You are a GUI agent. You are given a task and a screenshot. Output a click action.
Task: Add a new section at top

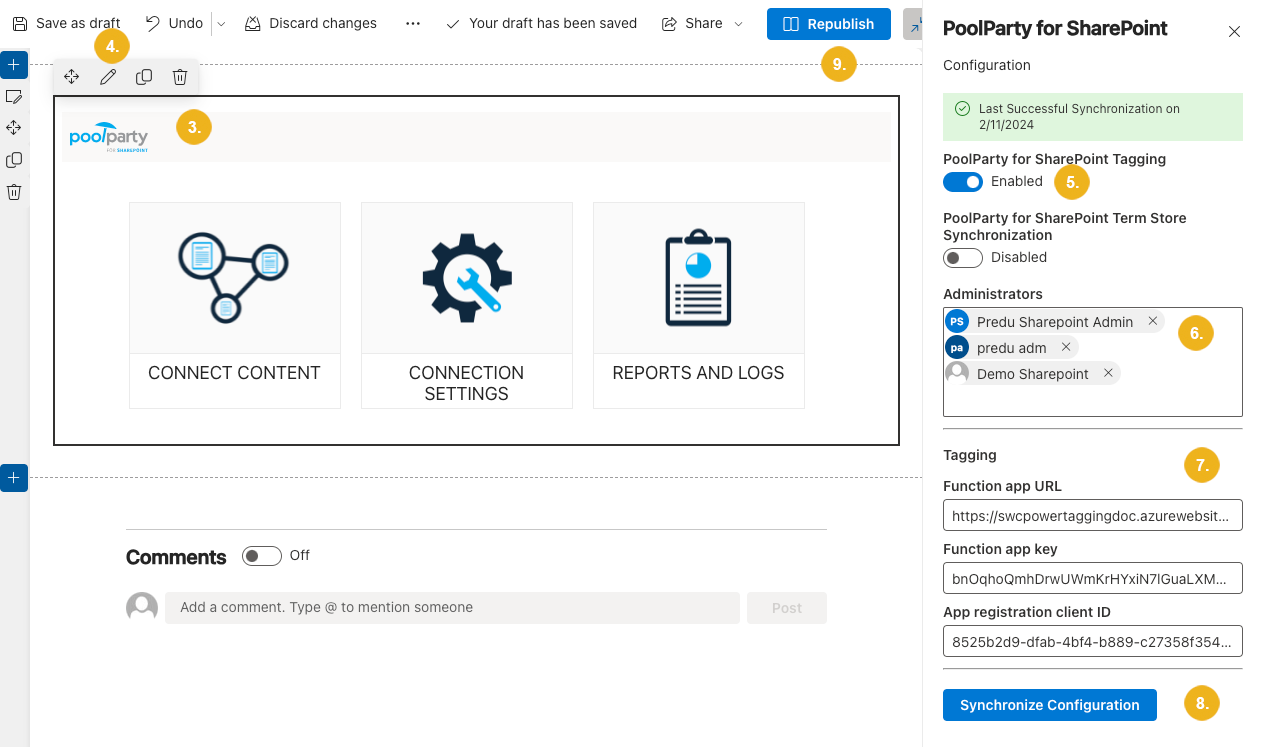[14, 65]
